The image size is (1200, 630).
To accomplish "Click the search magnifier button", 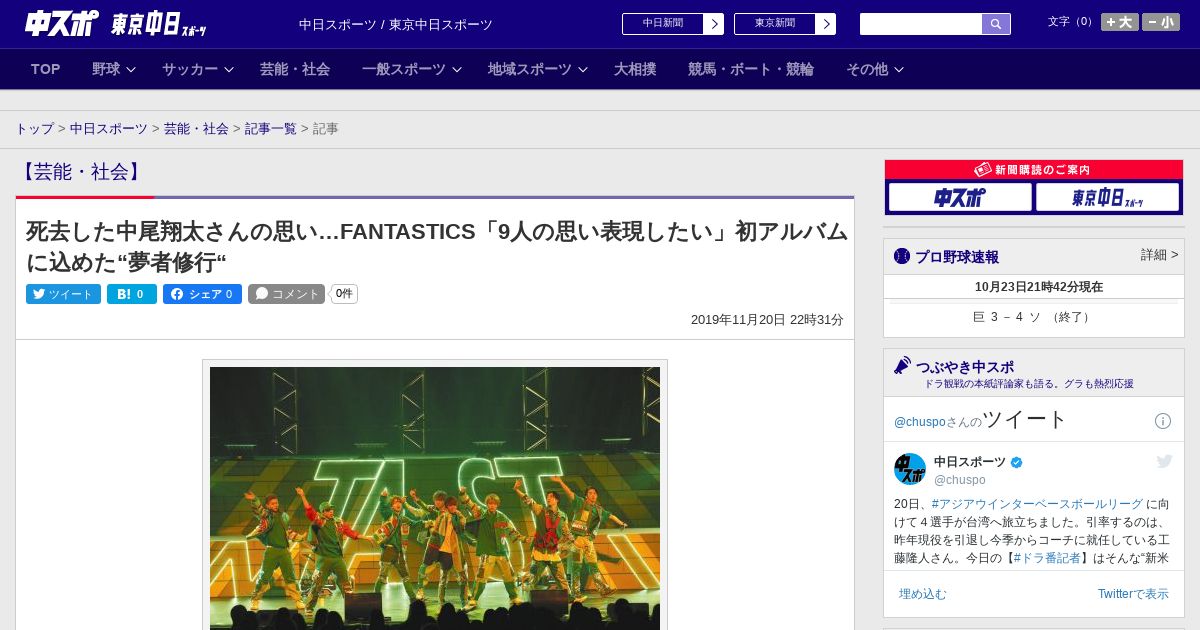I will [x=996, y=24].
